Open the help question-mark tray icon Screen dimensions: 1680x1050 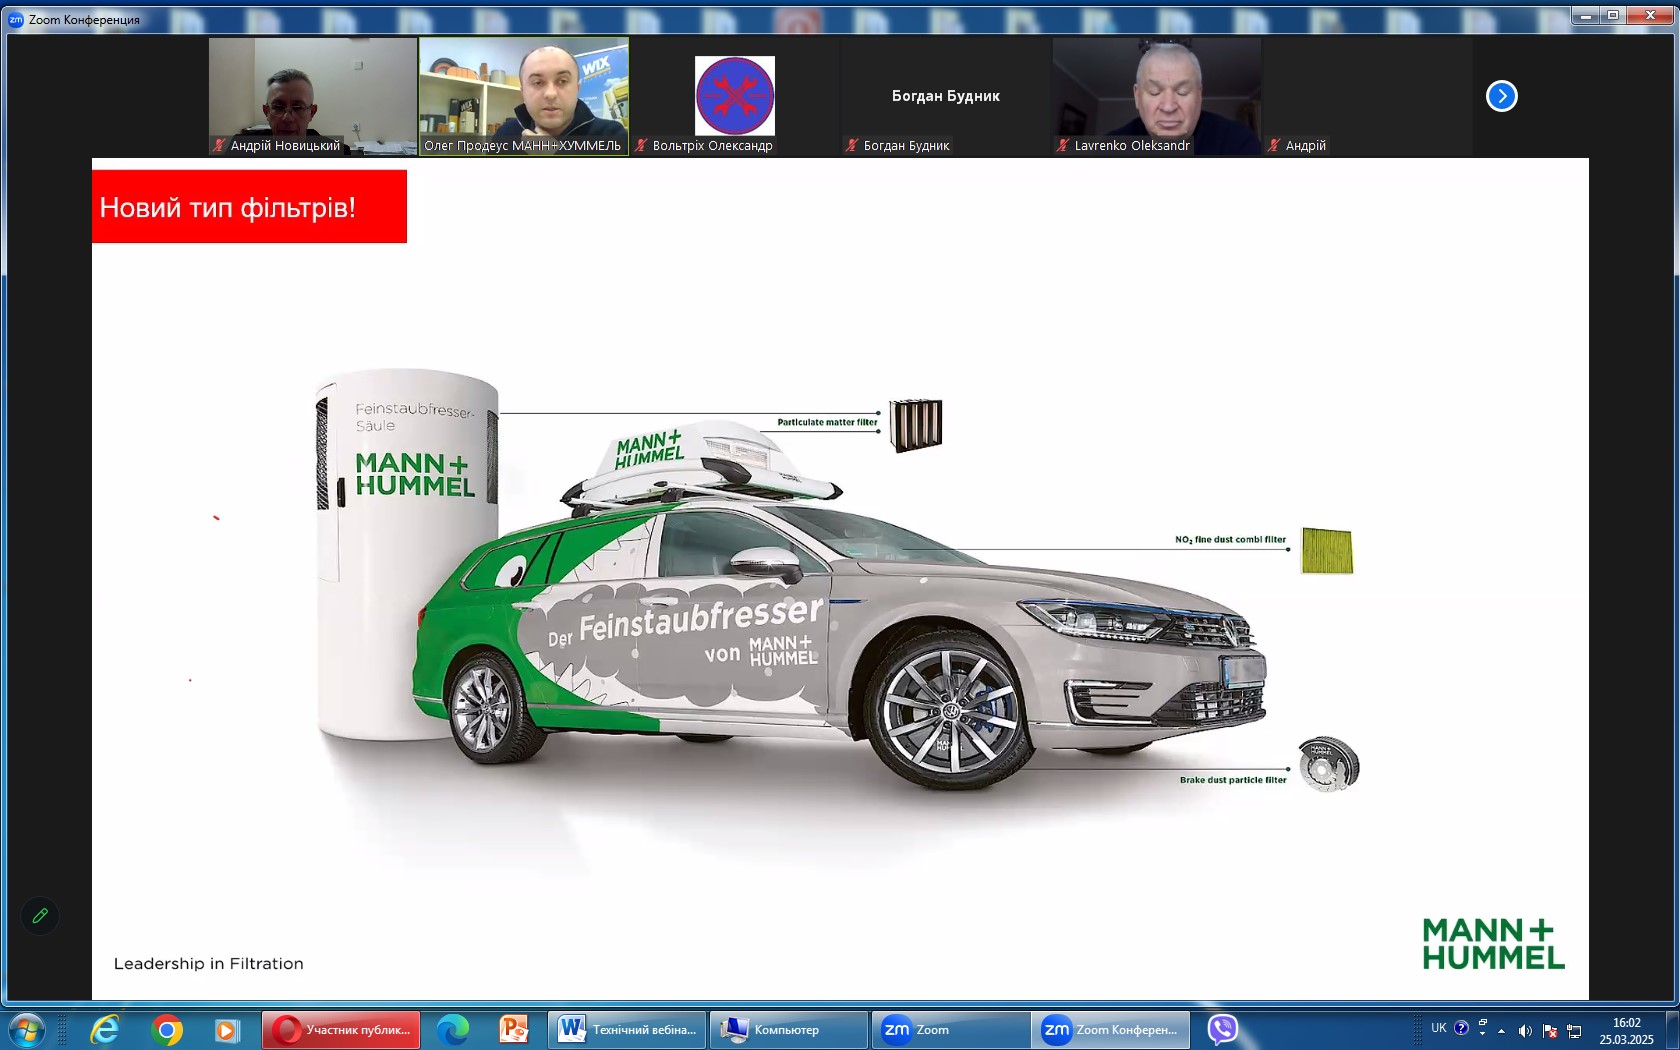1461,1028
